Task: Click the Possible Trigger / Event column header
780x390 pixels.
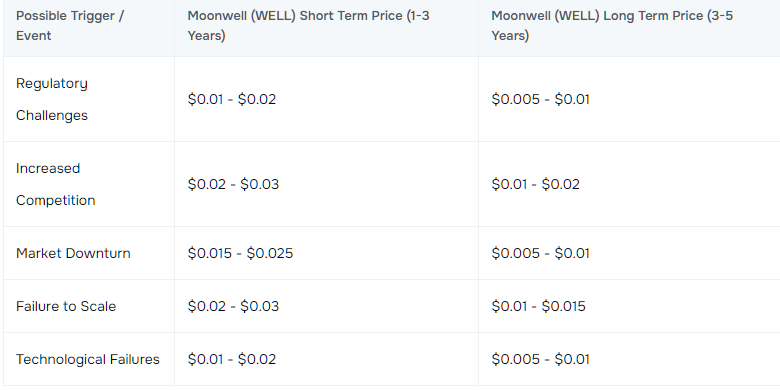Action: [x=70, y=25]
